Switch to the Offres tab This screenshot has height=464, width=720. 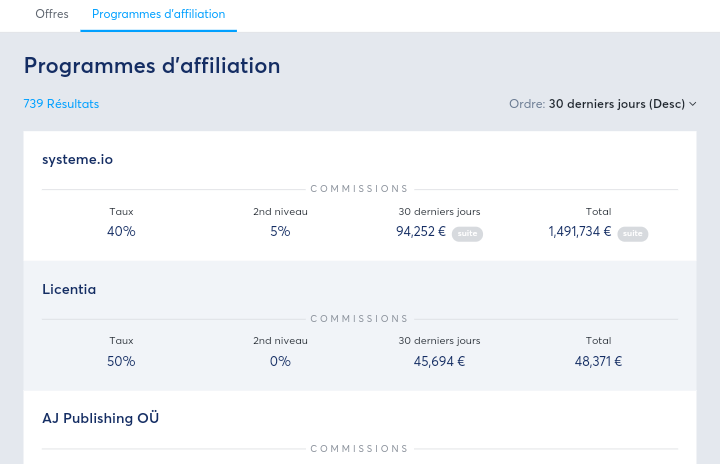(x=51, y=14)
